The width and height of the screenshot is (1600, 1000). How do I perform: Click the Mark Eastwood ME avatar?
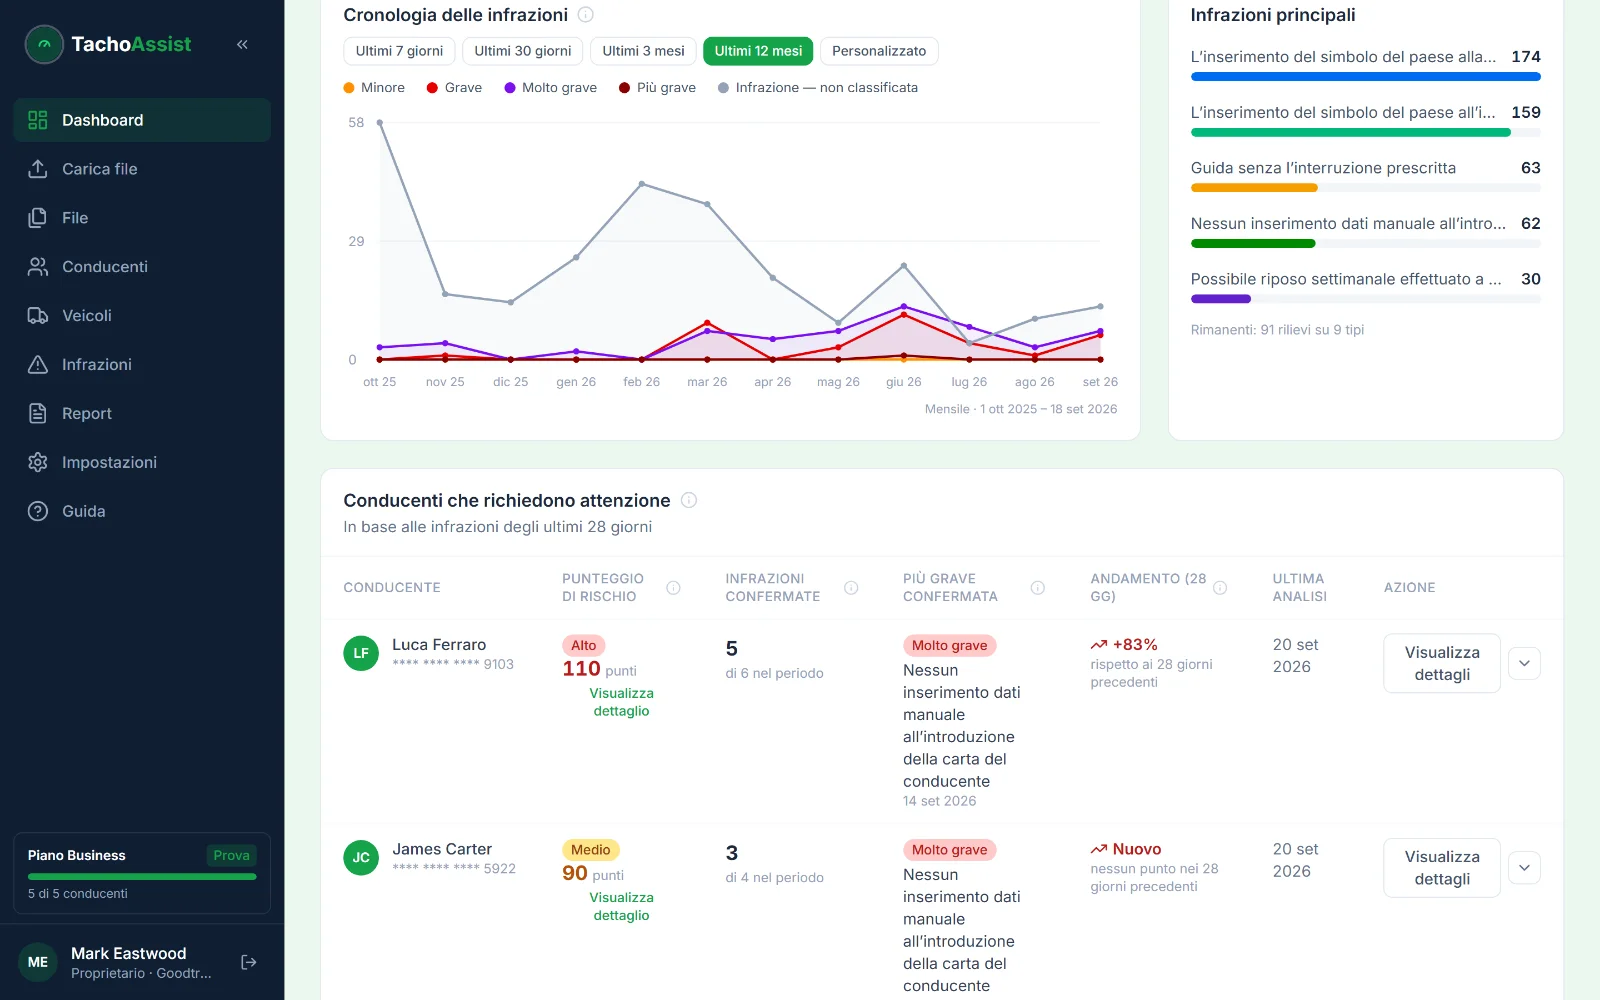(38, 962)
